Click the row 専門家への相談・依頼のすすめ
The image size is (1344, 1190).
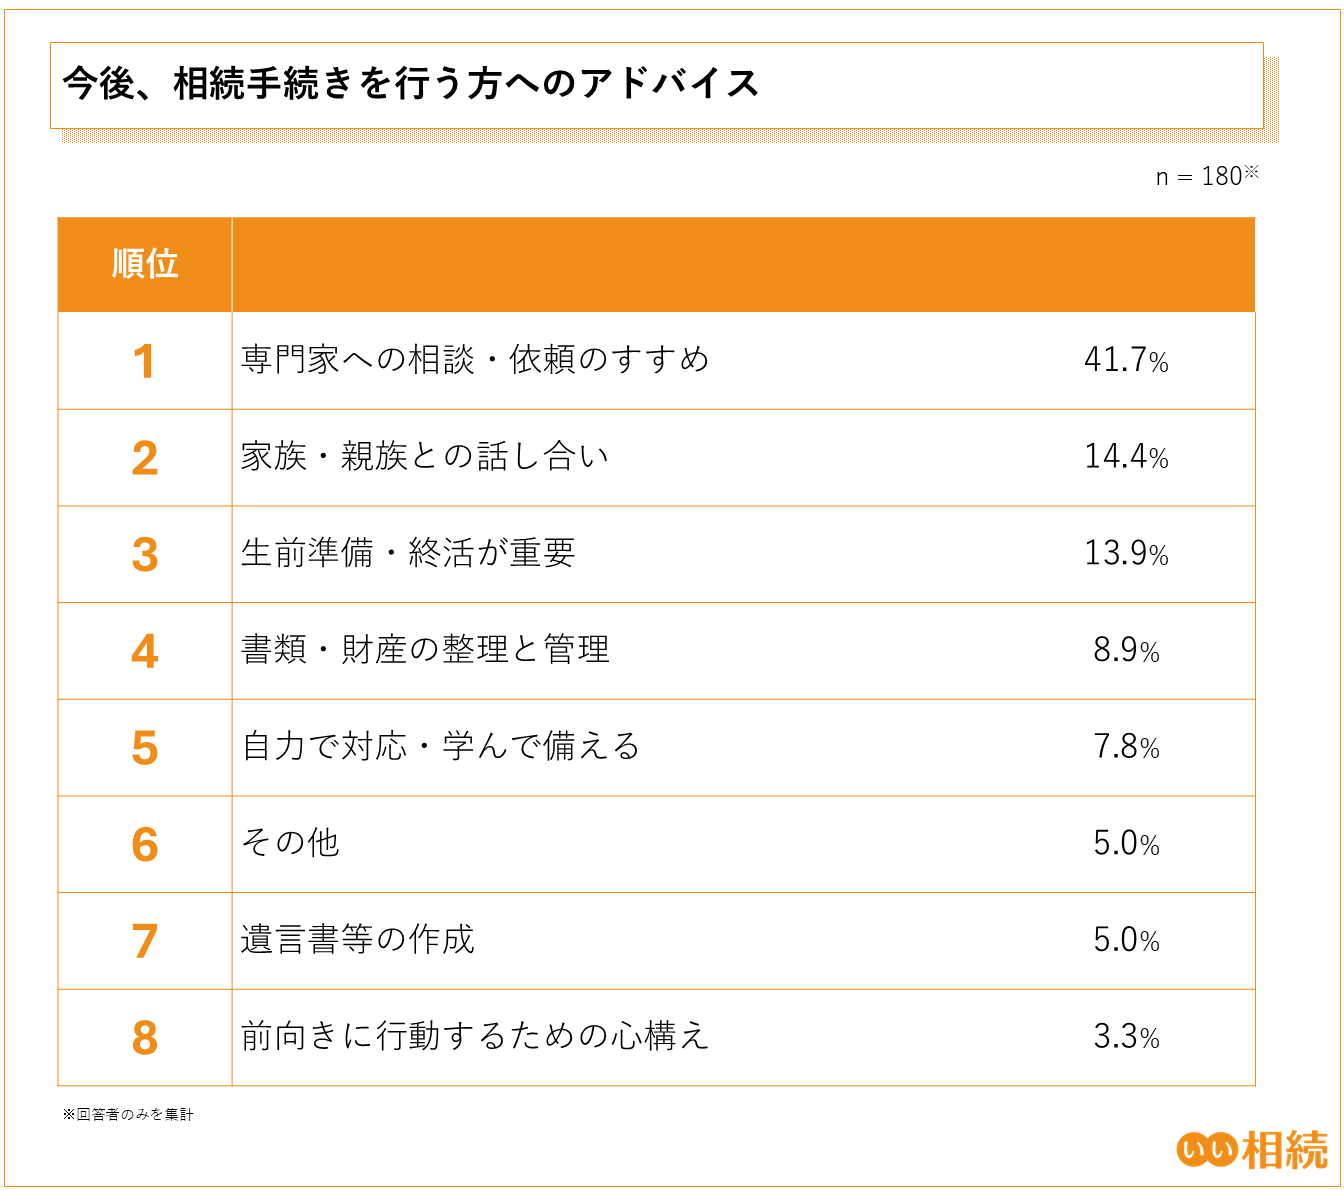coord(475,360)
